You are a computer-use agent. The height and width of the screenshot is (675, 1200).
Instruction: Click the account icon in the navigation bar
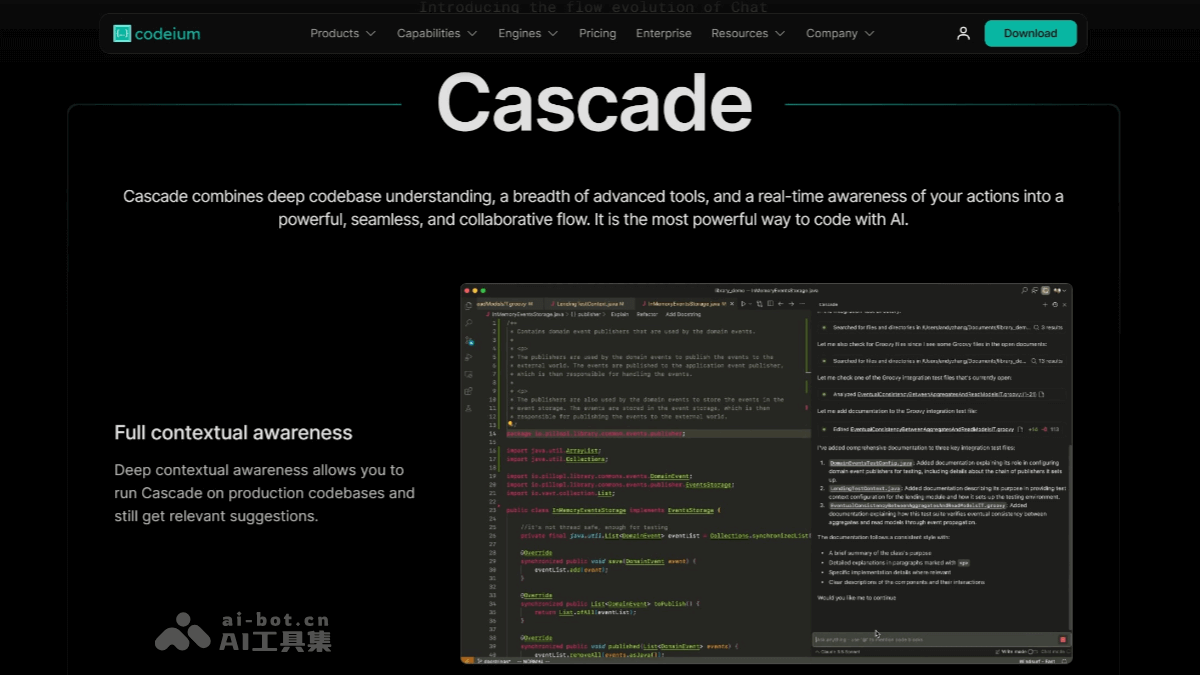tap(963, 33)
